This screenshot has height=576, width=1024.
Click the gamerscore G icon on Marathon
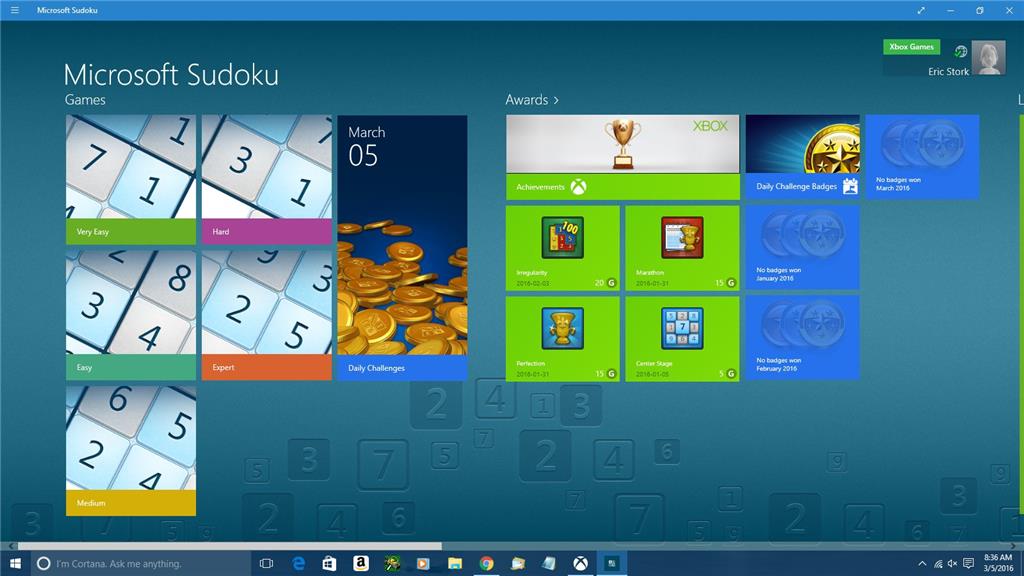731,283
